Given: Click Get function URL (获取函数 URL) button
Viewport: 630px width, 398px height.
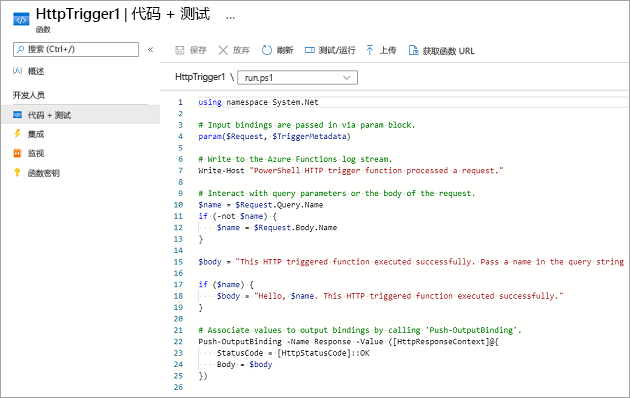Looking at the screenshot, I should [442, 51].
